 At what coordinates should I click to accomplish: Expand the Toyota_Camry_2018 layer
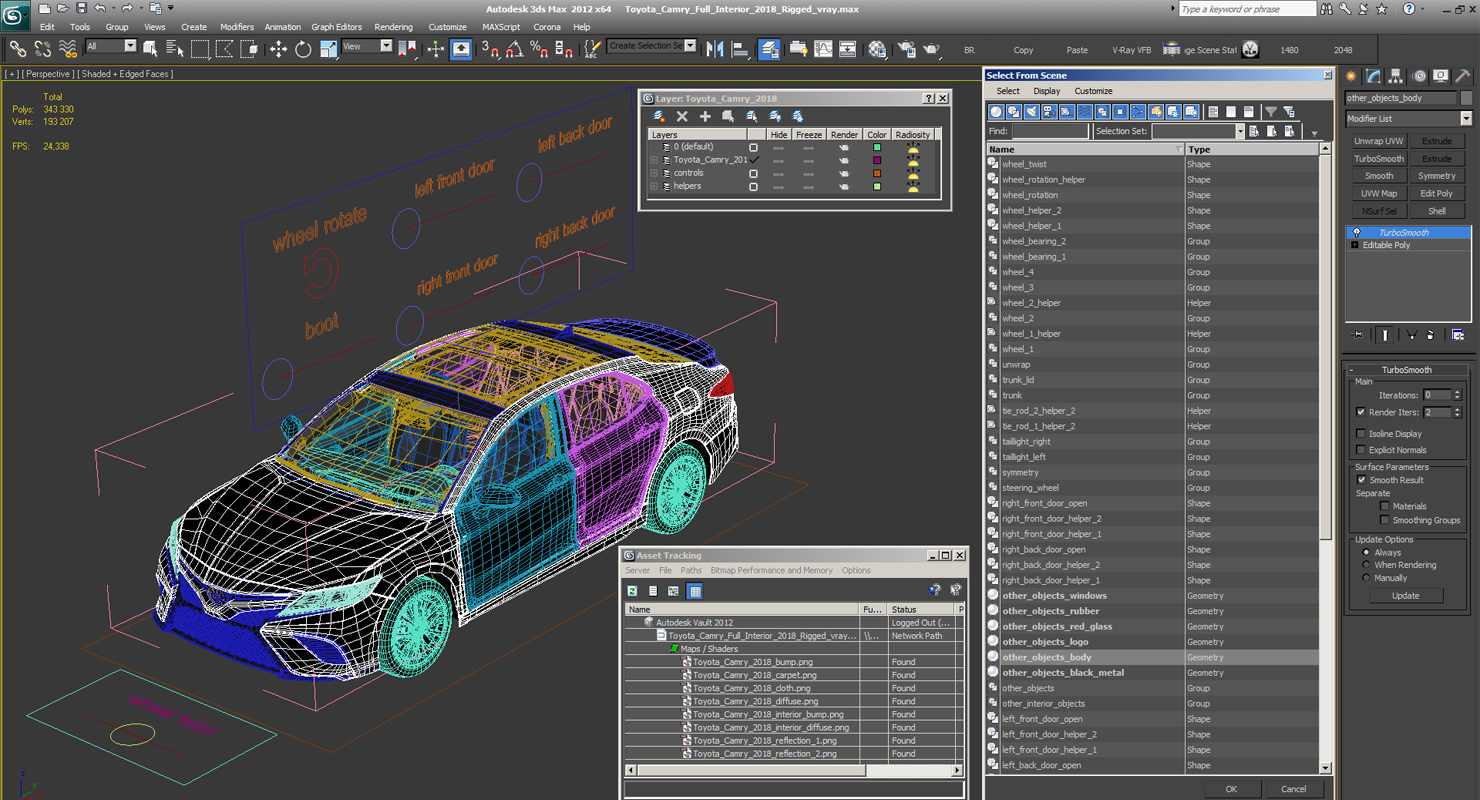(x=654, y=160)
